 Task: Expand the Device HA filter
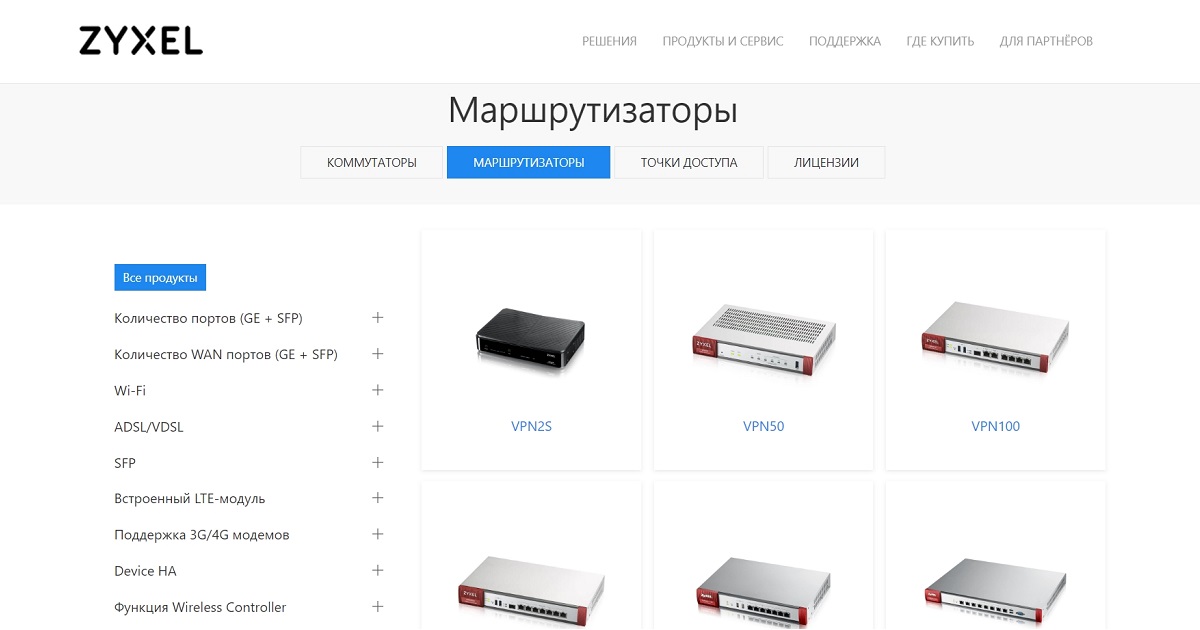377,570
